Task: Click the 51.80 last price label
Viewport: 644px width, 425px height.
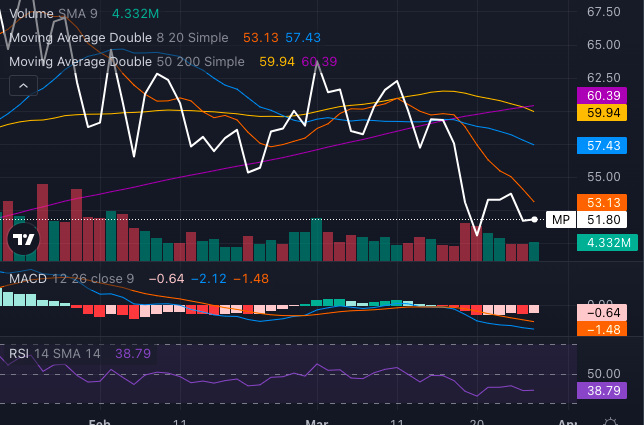Action: tap(606, 220)
